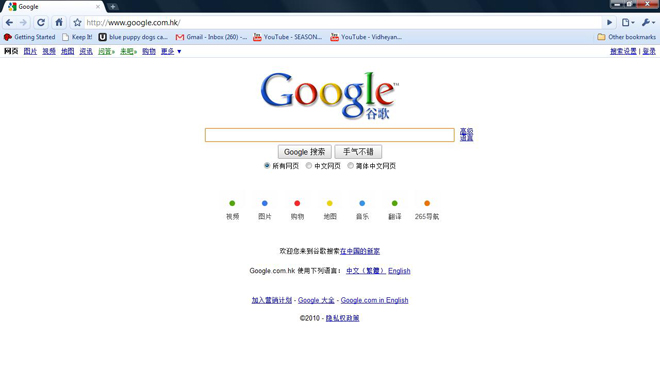Click the 资讯 link in the top navigation

(x=86, y=51)
